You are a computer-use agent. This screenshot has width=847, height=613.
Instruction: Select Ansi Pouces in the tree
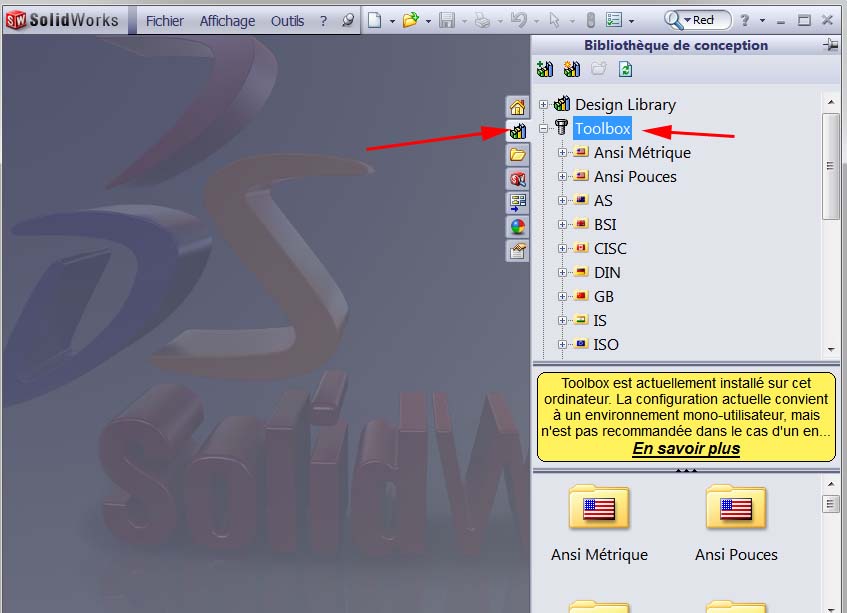[x=635, y=177]
